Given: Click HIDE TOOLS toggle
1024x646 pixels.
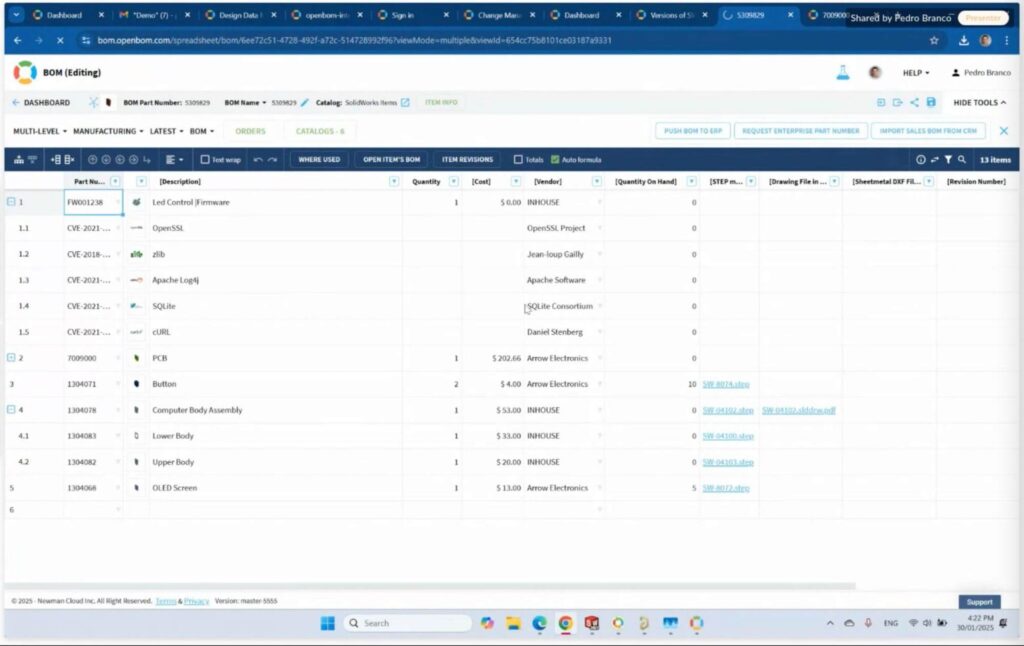Looking at the screenshot, I should coord(980,103).
